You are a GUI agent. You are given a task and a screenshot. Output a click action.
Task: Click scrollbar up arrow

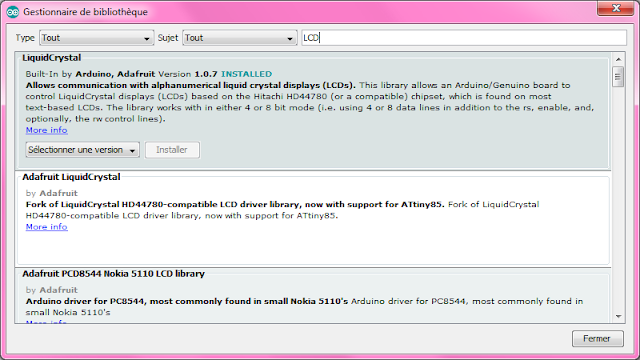(x=618, y=60)
